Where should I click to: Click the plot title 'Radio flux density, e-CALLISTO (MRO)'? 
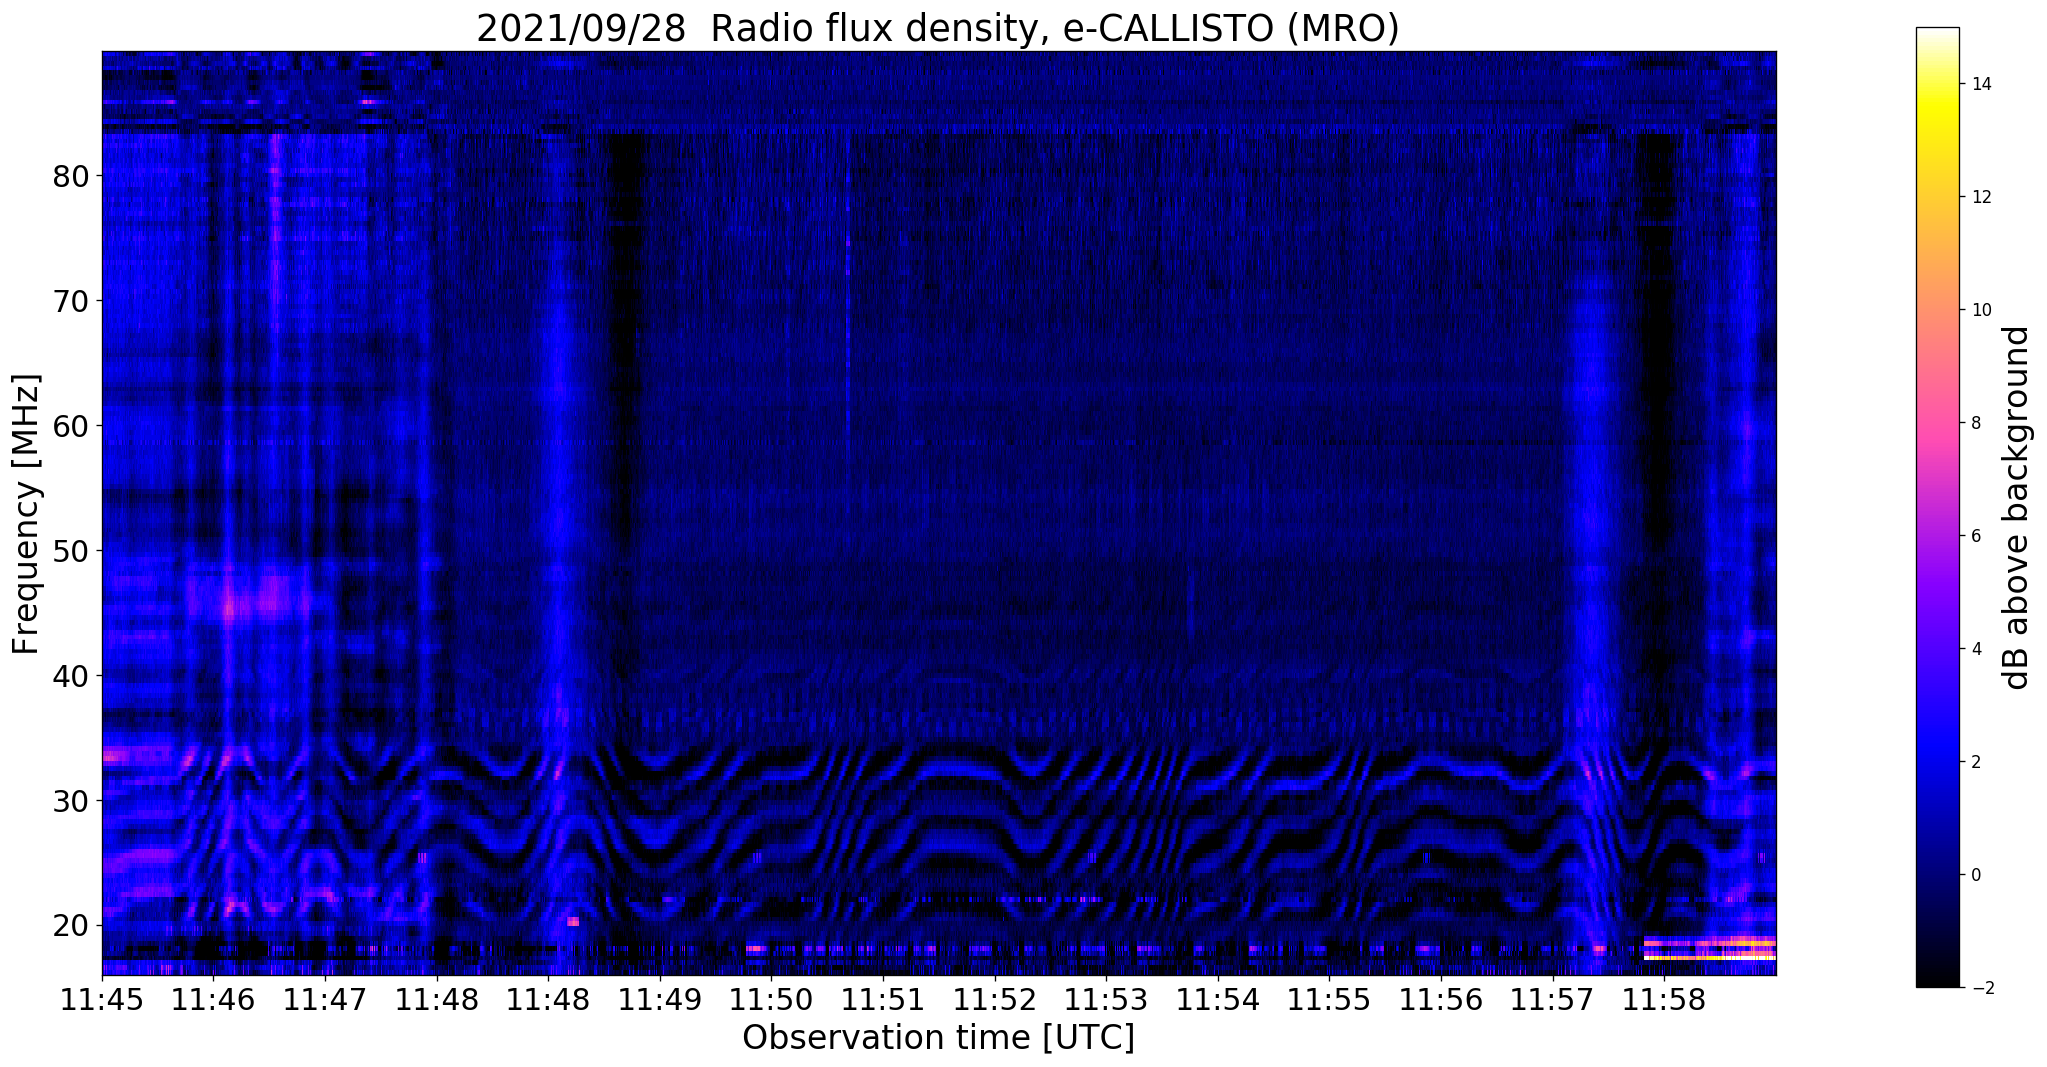click(x=1054, y=28)
